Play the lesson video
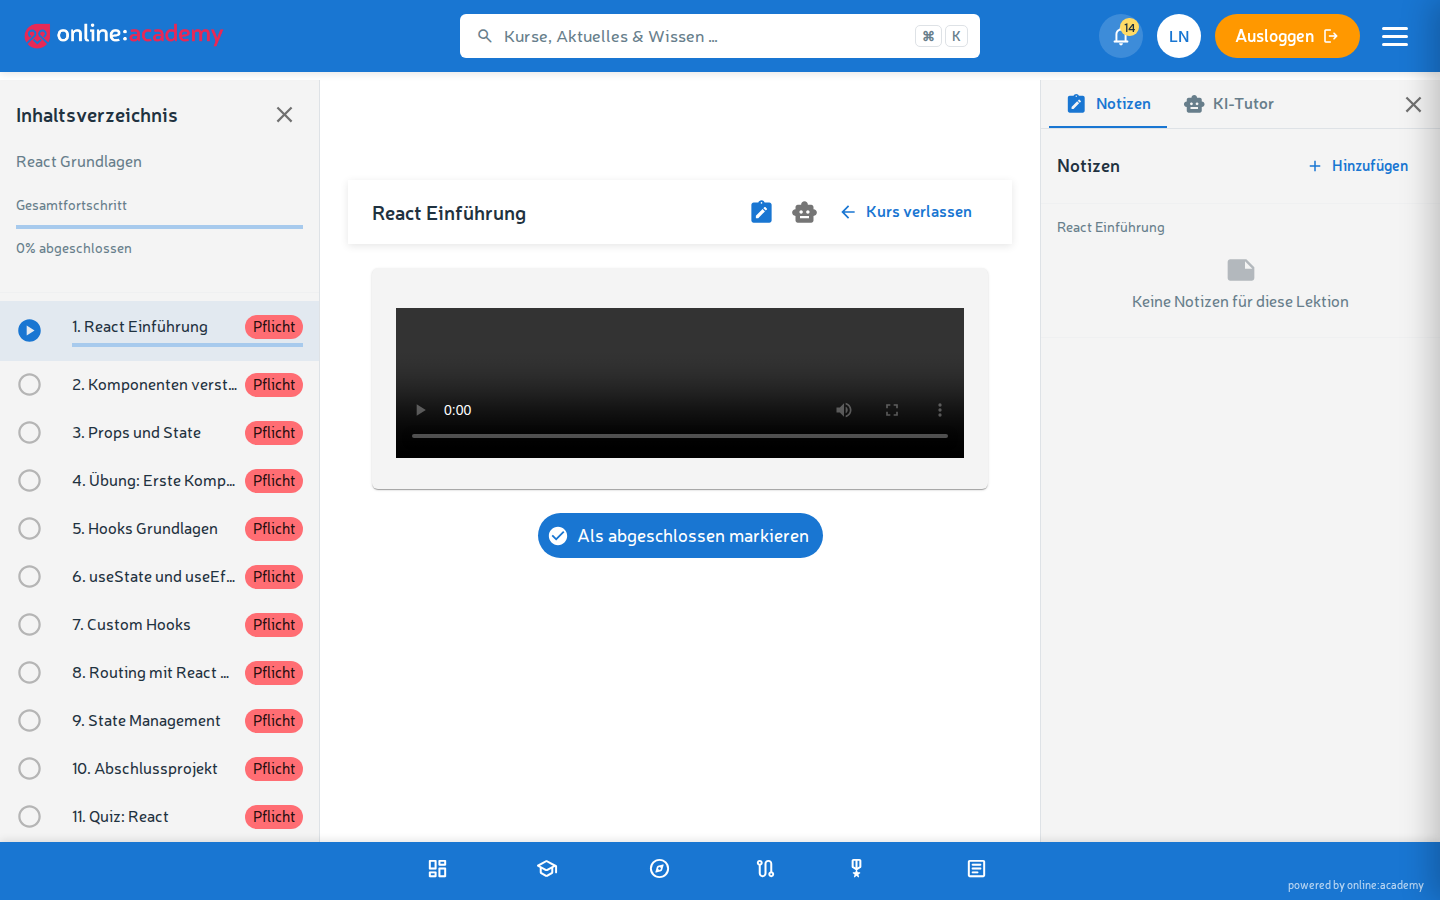 pyautogui.click(x=420, y=410)
